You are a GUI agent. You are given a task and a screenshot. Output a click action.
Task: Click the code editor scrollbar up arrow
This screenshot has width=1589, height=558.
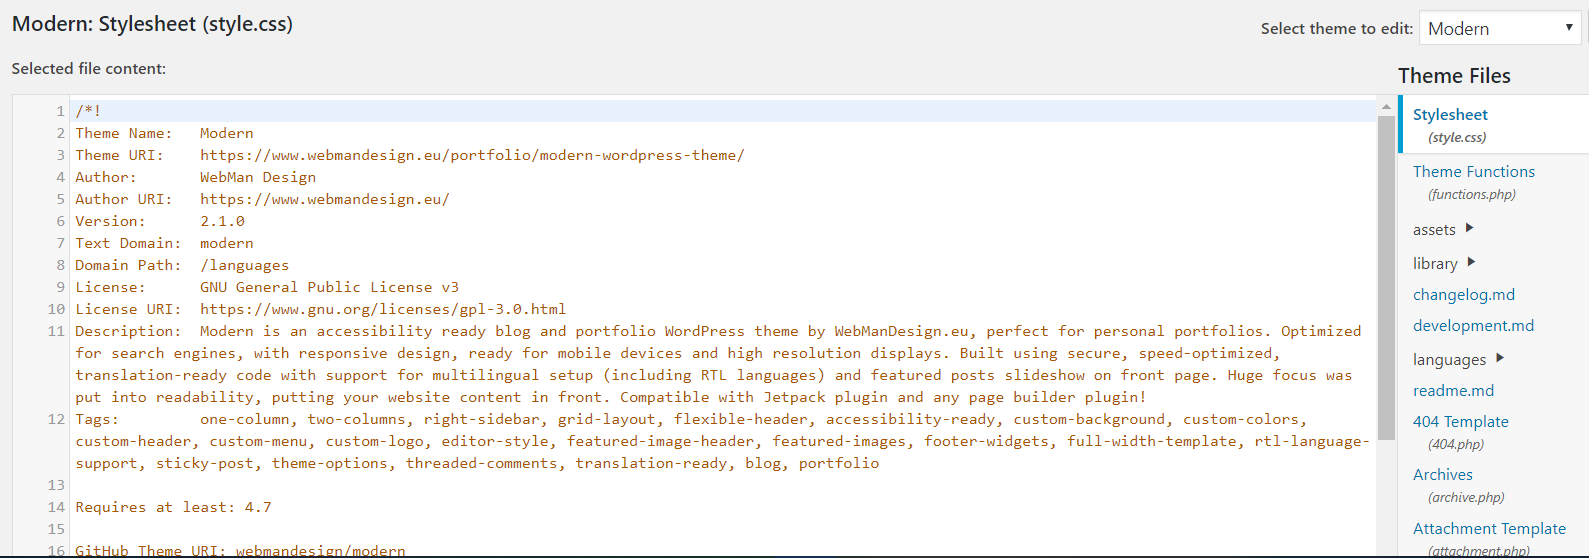(1386, 106)
